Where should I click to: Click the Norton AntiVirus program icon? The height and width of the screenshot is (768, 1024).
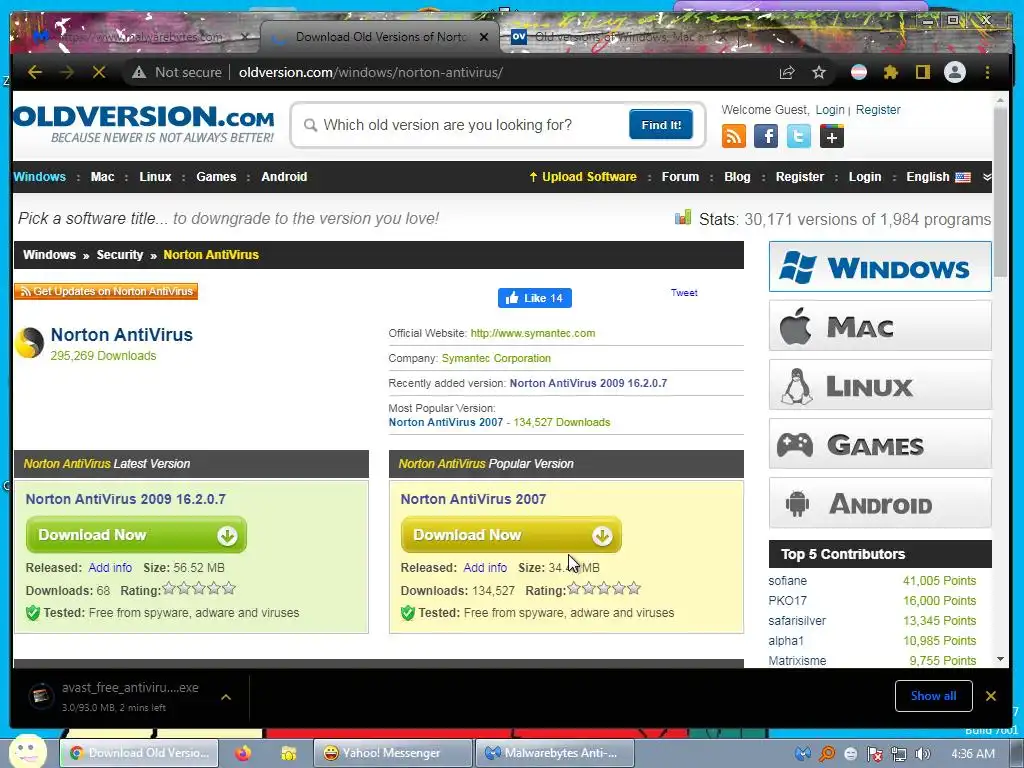29,343
